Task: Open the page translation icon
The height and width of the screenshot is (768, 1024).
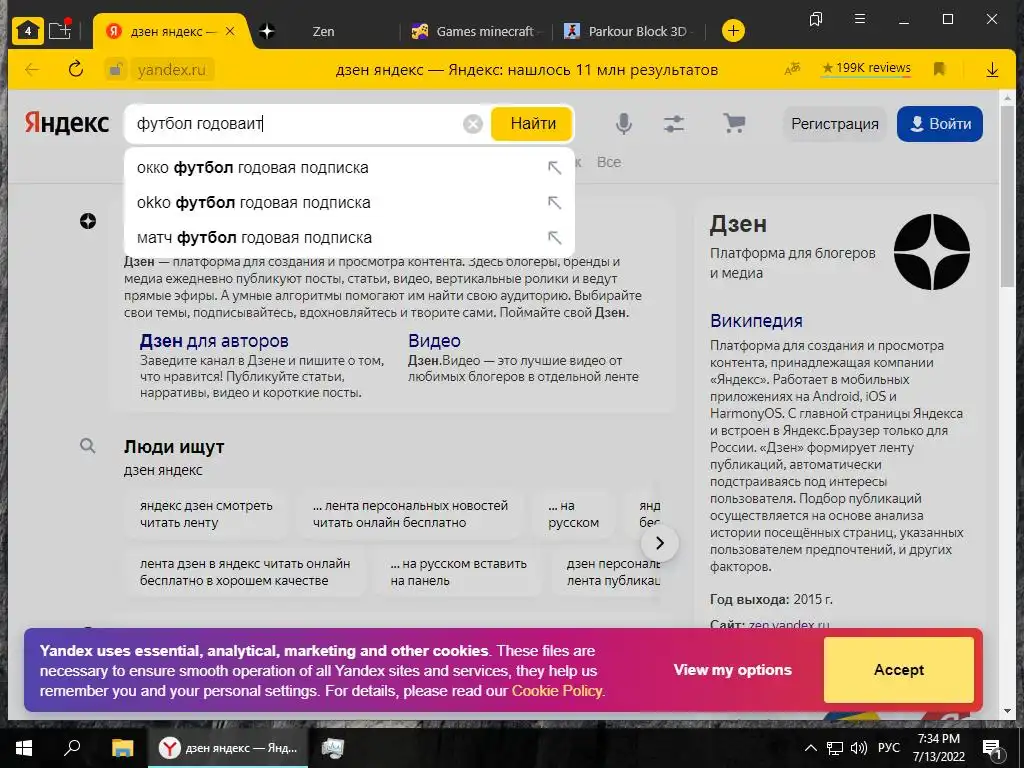Action: [x=792, y=69]
